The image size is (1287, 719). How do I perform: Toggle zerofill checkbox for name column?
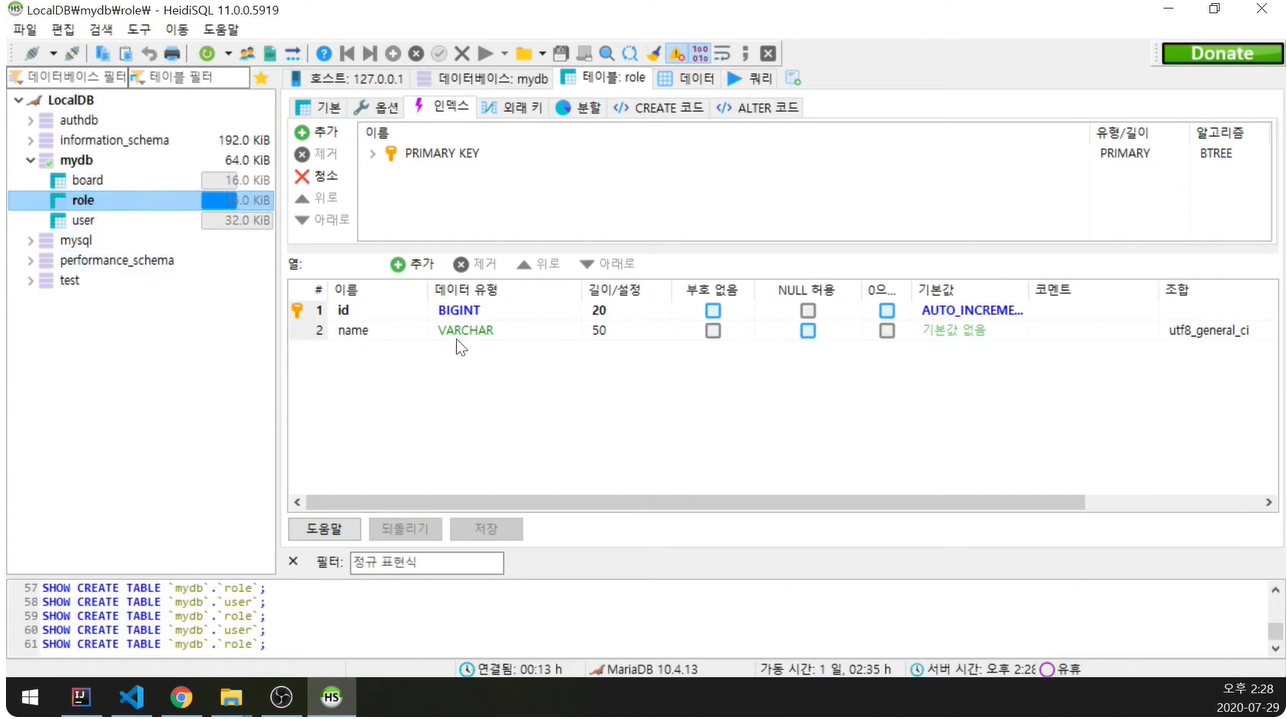[887, 331]
